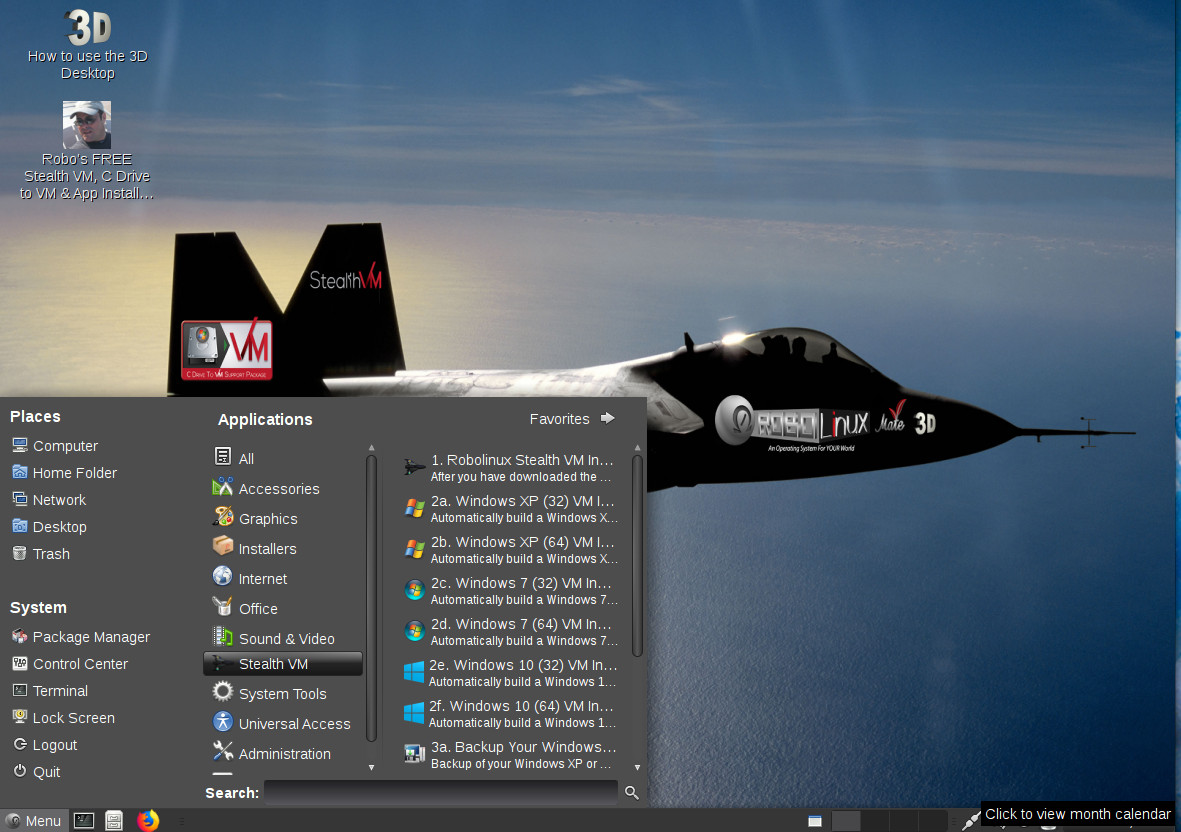Launch Terminal from System list
Screen dimensions: 1181x832
point(50,691)
